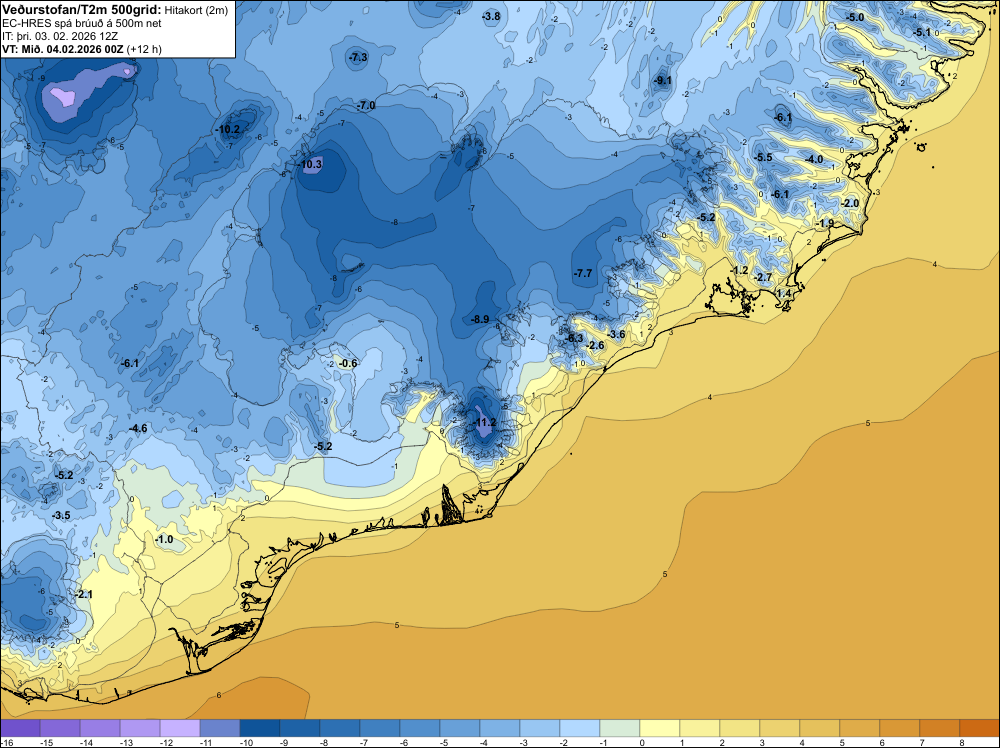Screen dimensions: 1000x748
Task: Click the -5.5 temperature value
Action: (x=763, y=158)
